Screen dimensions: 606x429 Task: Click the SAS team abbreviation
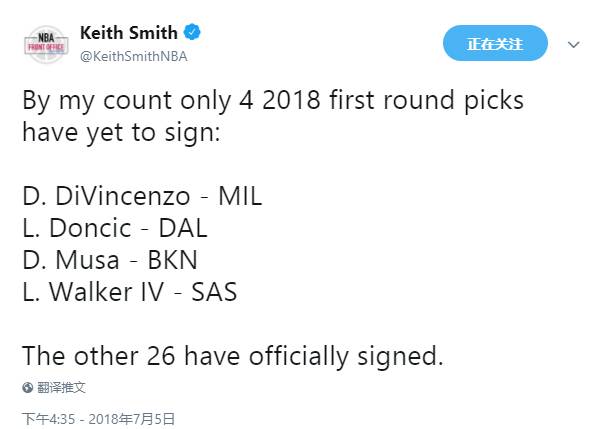[x=214, y=292]
